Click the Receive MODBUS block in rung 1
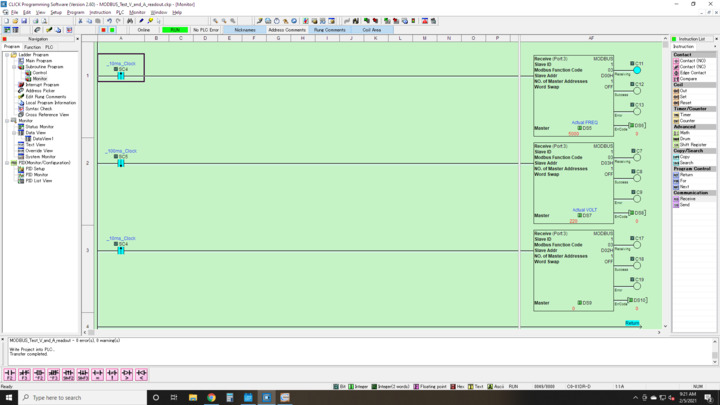 click(574, 96)
